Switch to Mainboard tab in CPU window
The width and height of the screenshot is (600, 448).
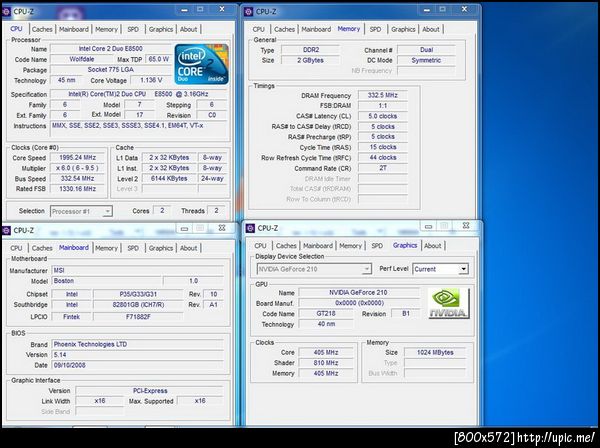pos(74,29)
